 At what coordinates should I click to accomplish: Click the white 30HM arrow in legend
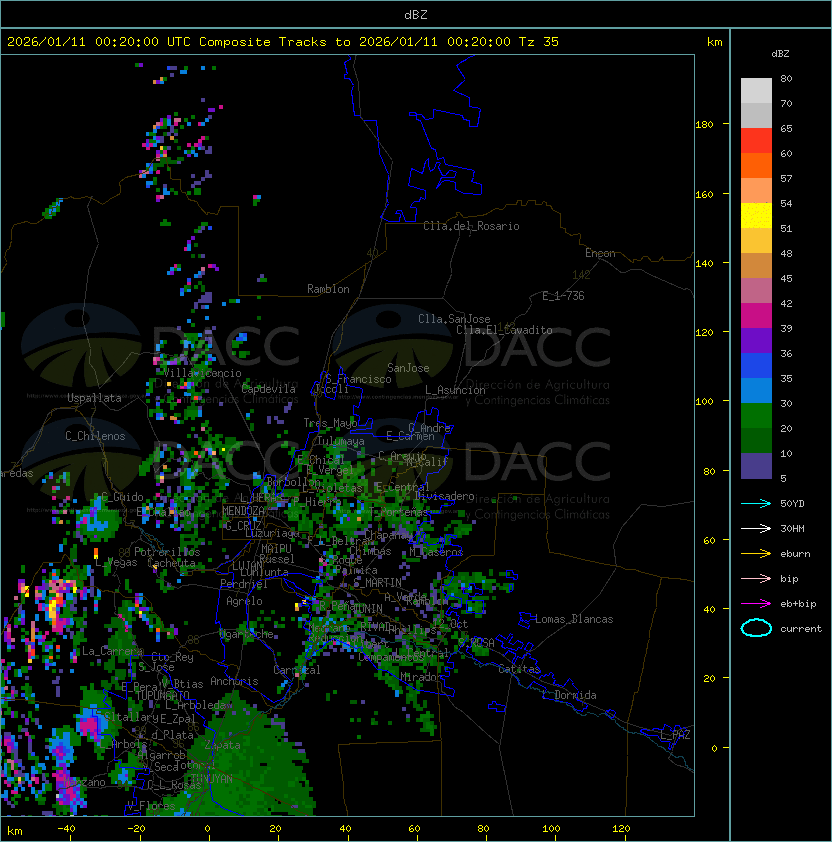[x=756, y=528]
